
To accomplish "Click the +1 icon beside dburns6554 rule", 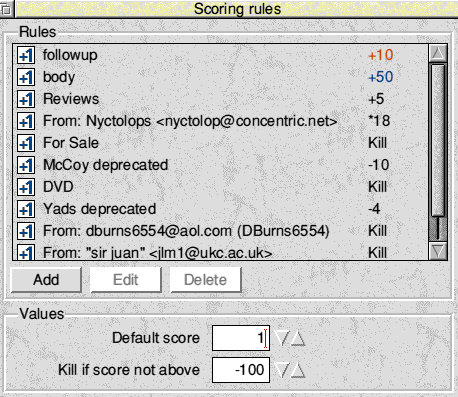I will tap(26, 231).
